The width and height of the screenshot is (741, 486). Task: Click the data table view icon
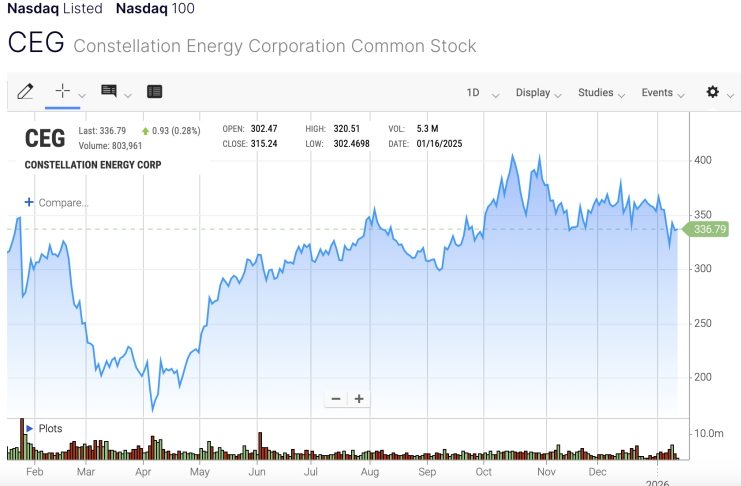click(x=154, y=92)
